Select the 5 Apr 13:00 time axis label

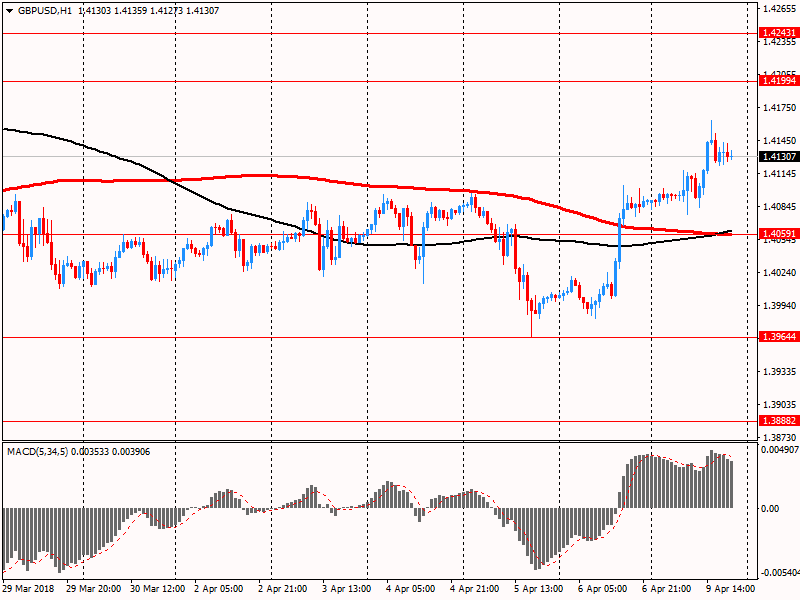539,589
